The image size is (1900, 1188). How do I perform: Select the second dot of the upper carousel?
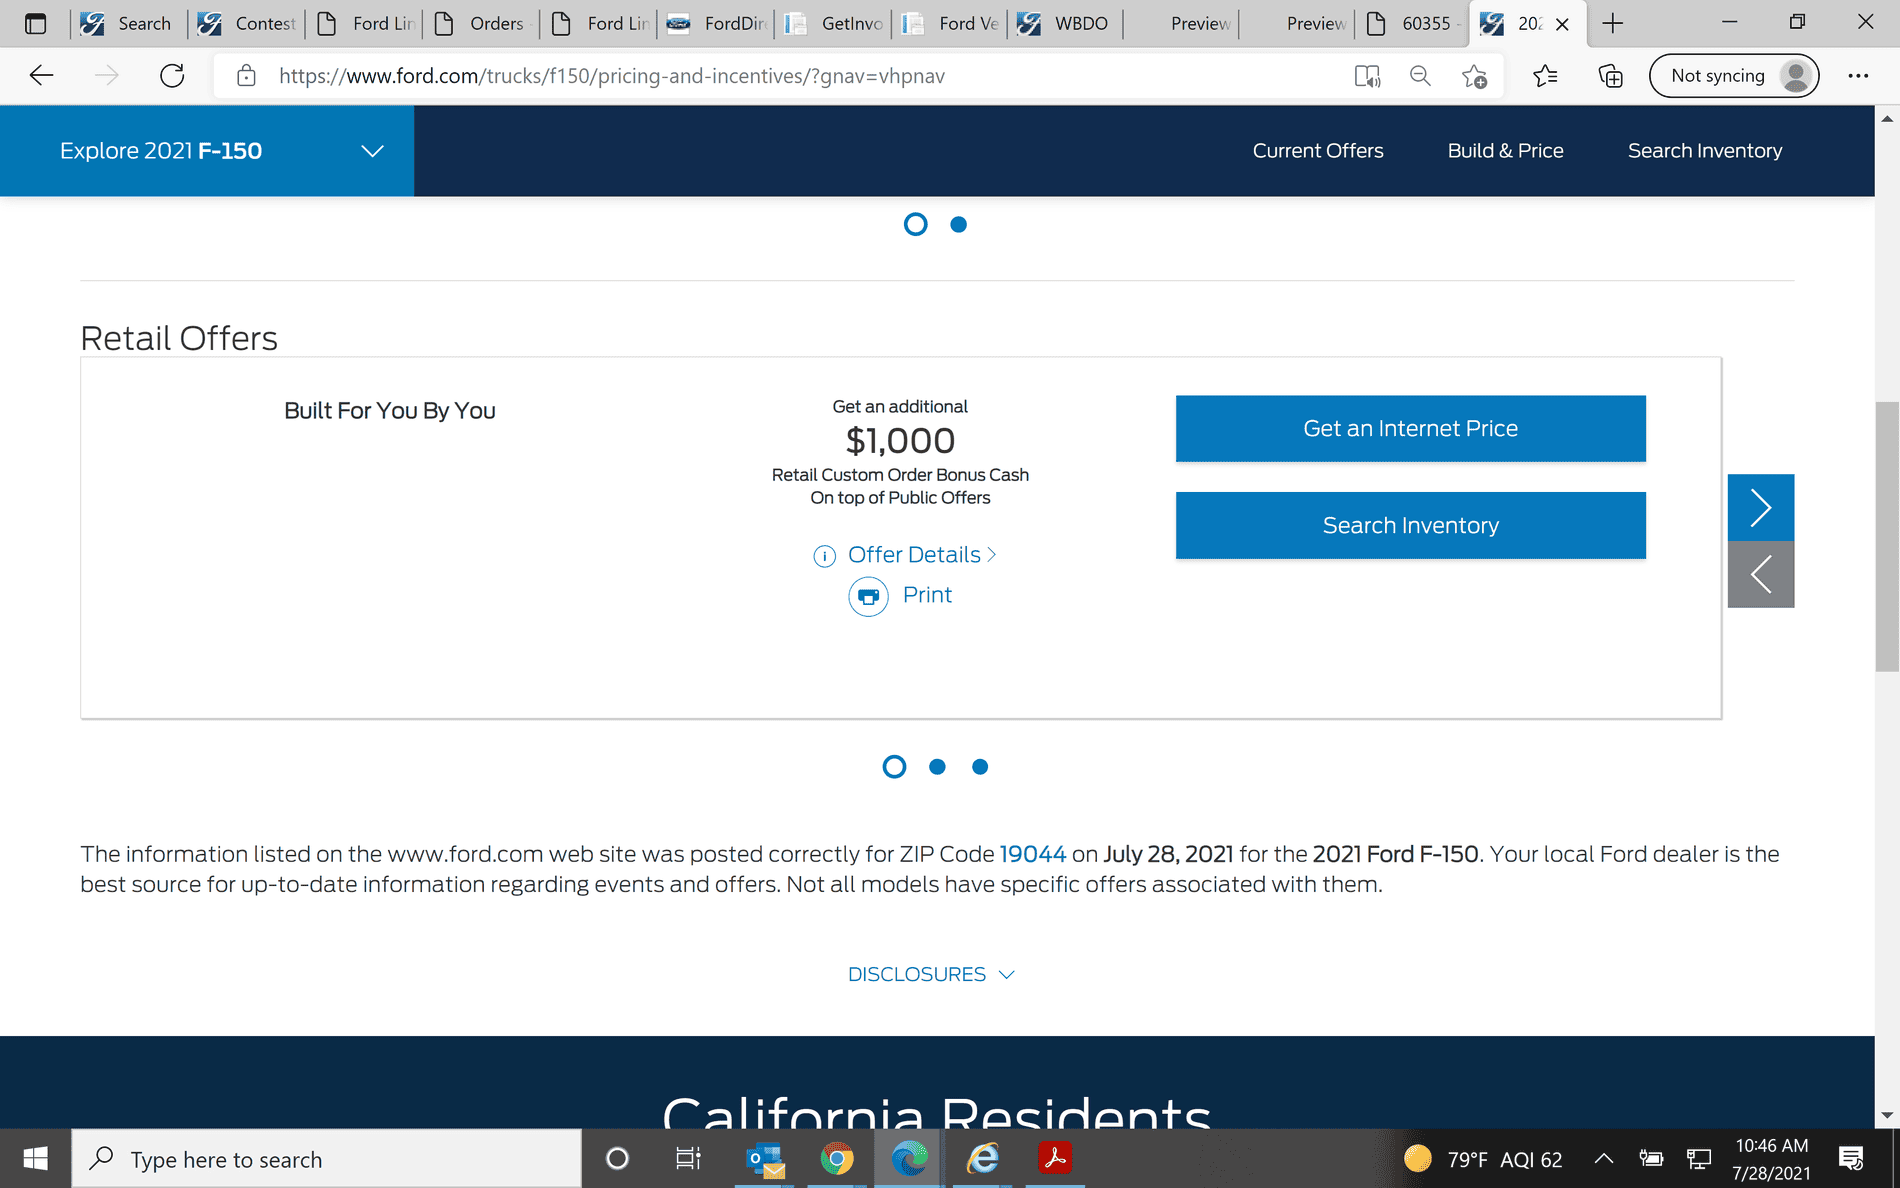pyautogui.click(x=958, y=225)
